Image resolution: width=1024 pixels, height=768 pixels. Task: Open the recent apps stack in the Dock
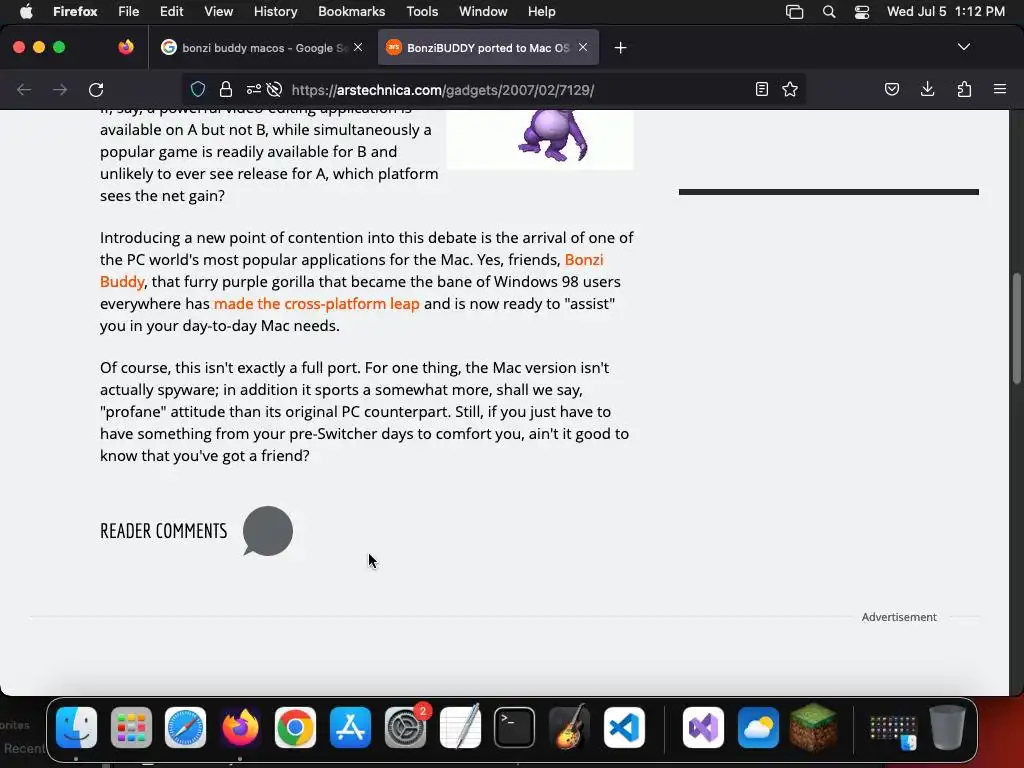[893, 731]
